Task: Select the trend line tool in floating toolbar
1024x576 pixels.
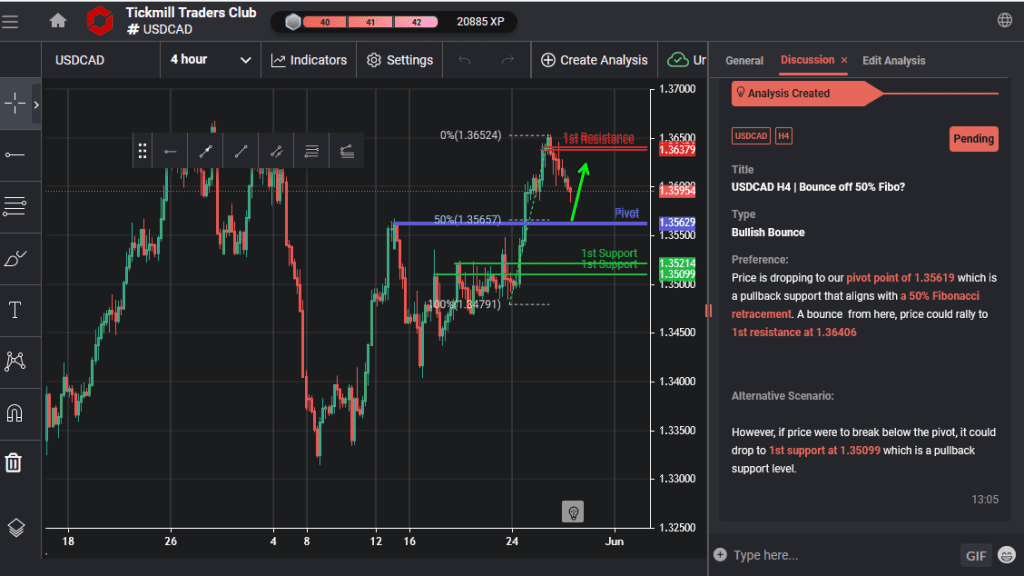Action: (240, 150)
